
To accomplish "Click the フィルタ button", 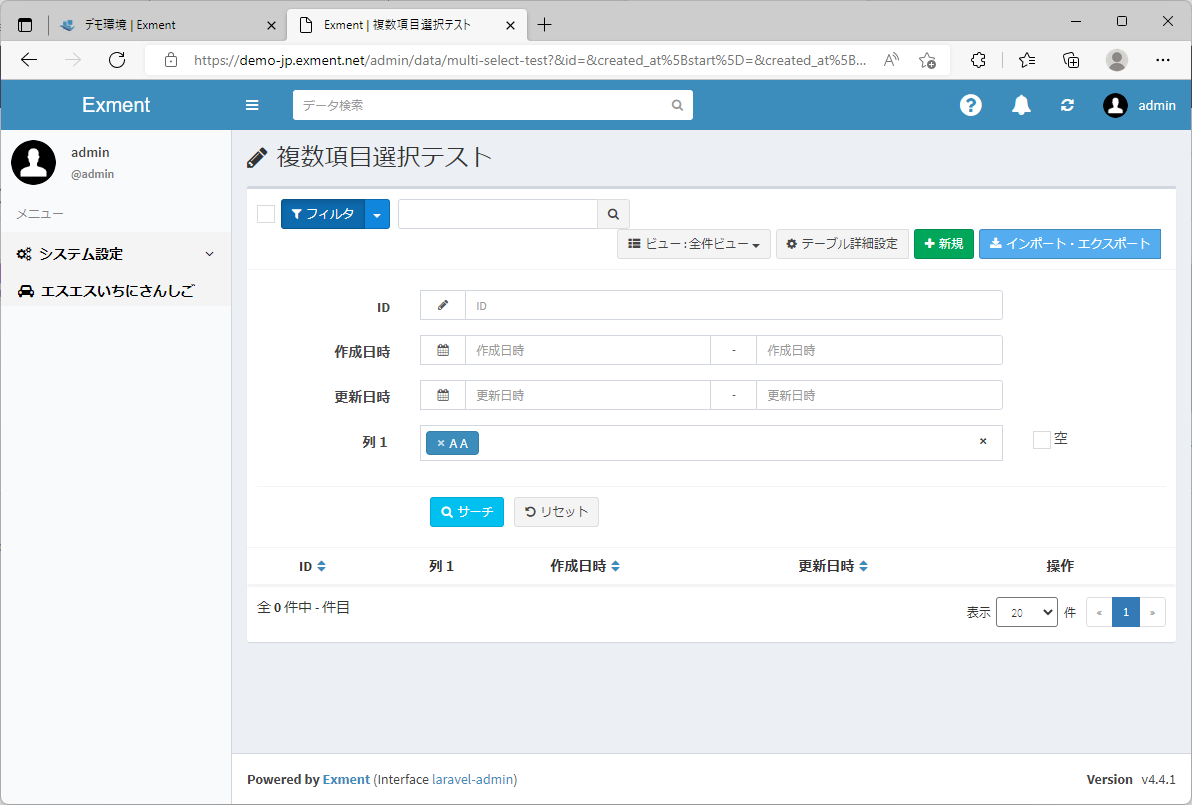I will tap(323, 214).
